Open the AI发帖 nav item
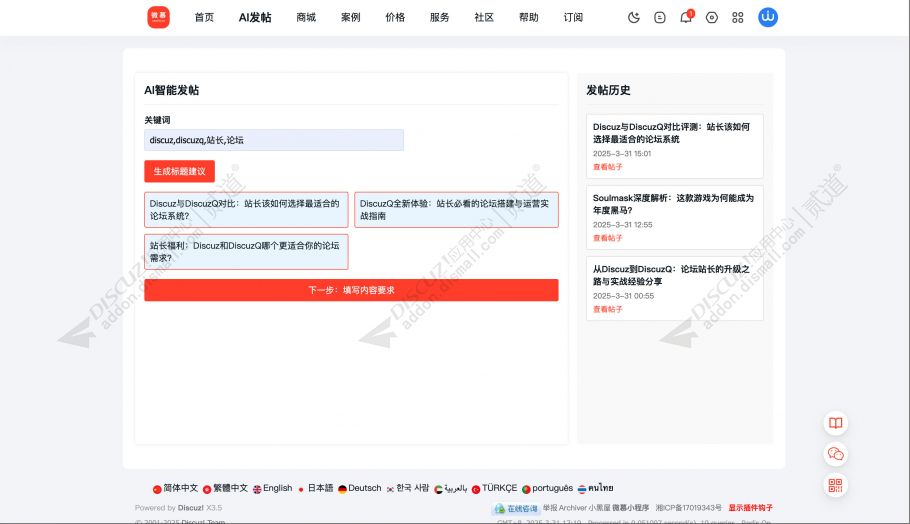 [x=255, y=17]
